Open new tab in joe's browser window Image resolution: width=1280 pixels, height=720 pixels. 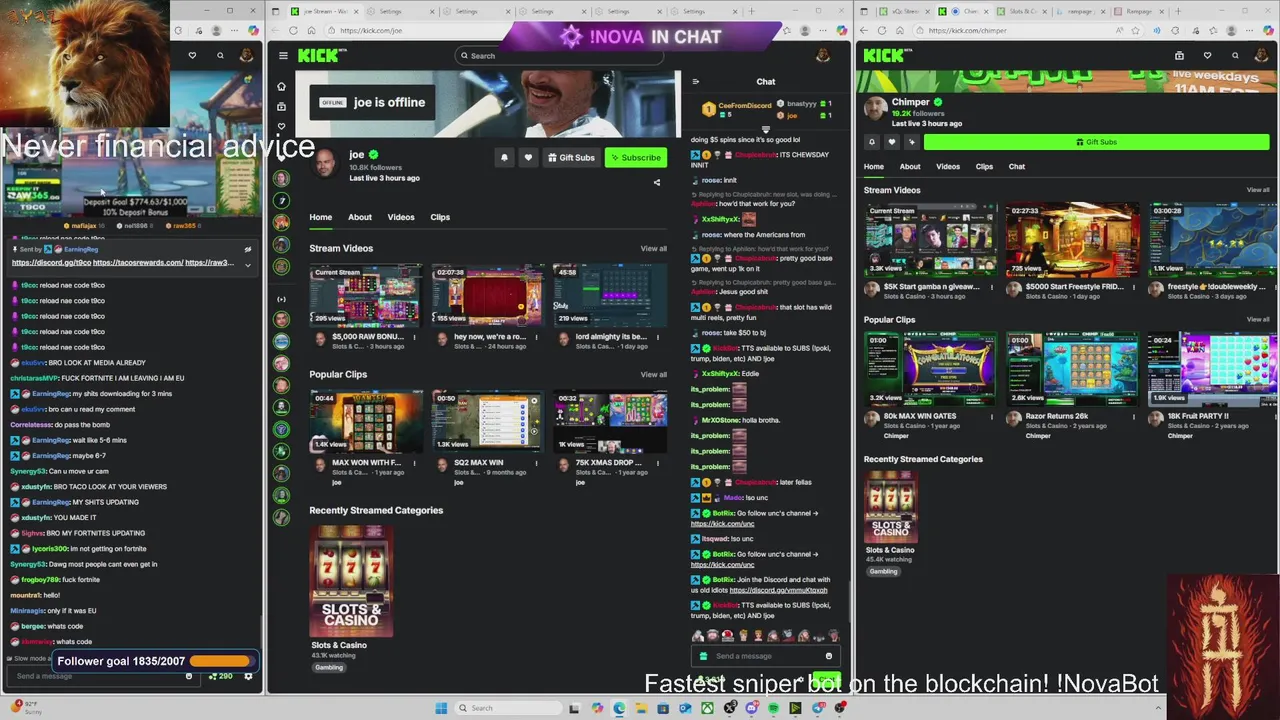[751, 11]
